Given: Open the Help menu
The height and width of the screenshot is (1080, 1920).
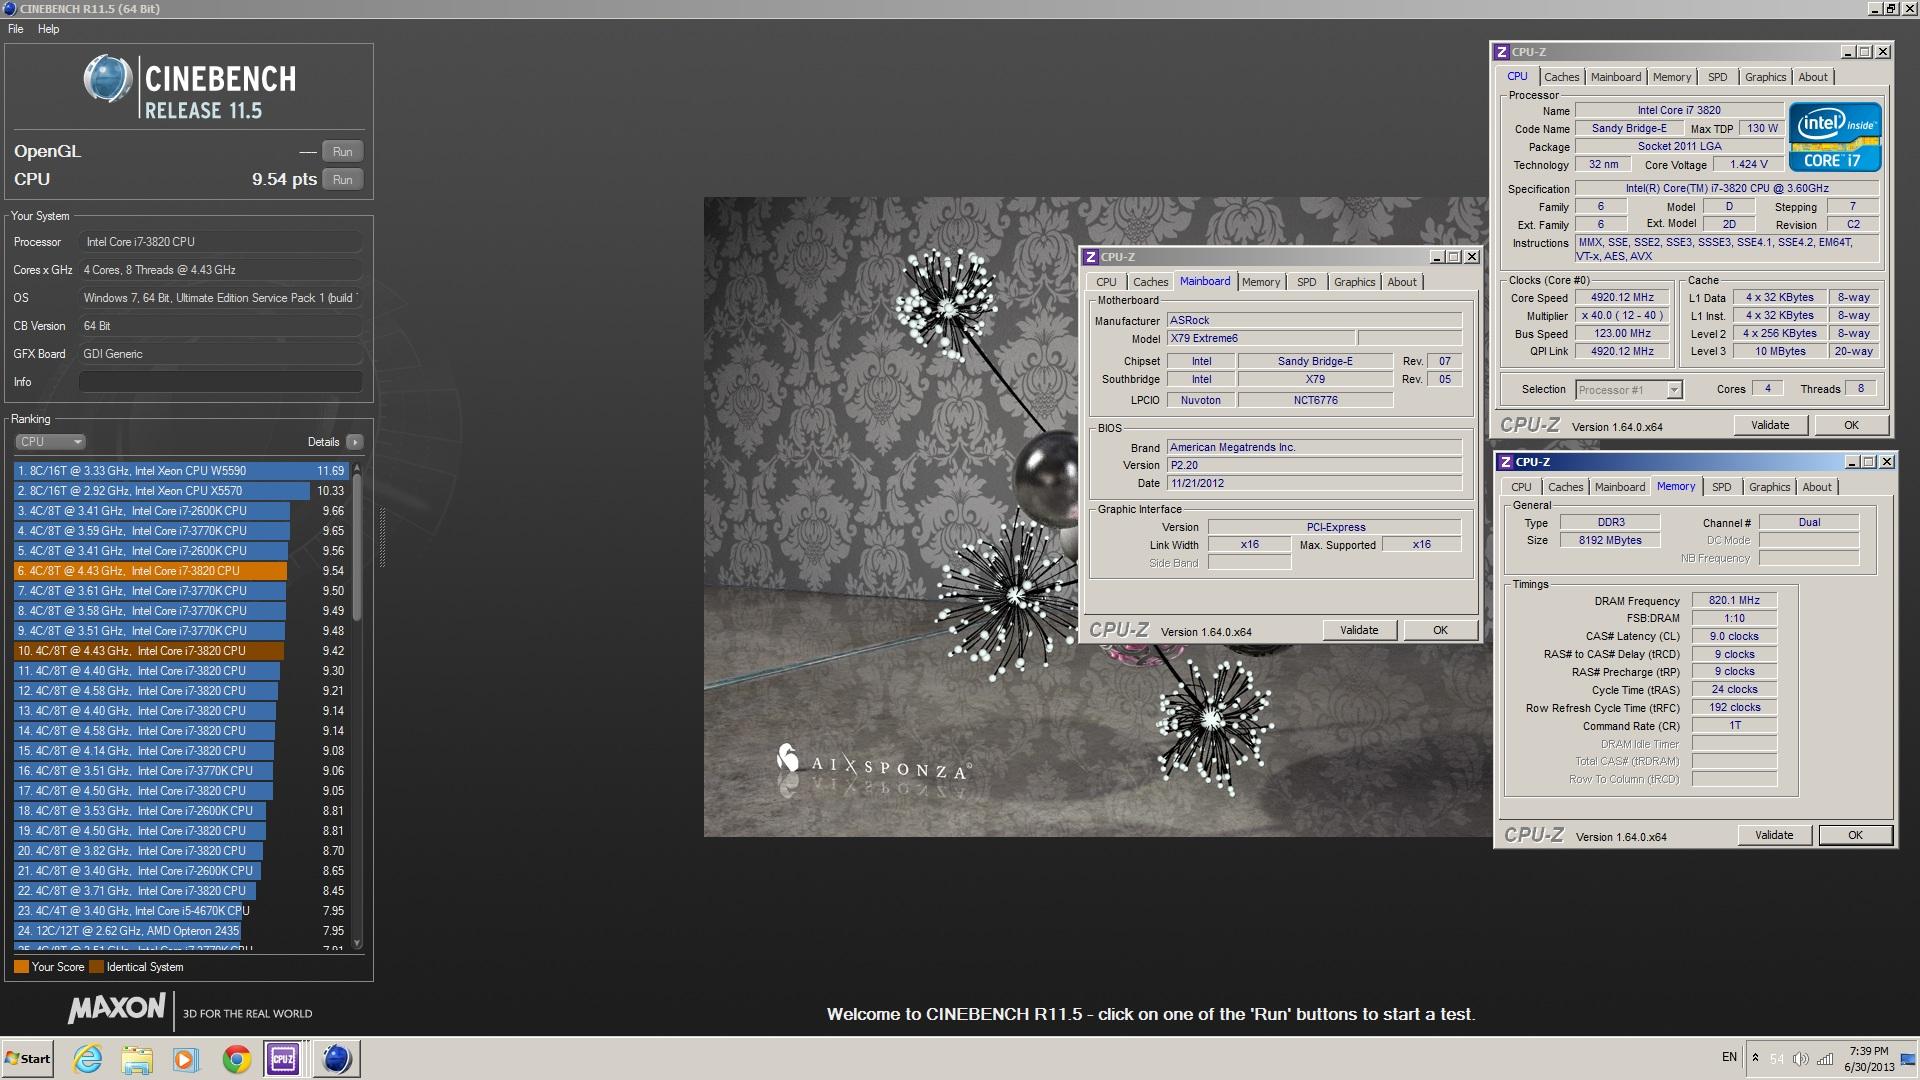Looking at the screenshot, I should pos(48,29).
